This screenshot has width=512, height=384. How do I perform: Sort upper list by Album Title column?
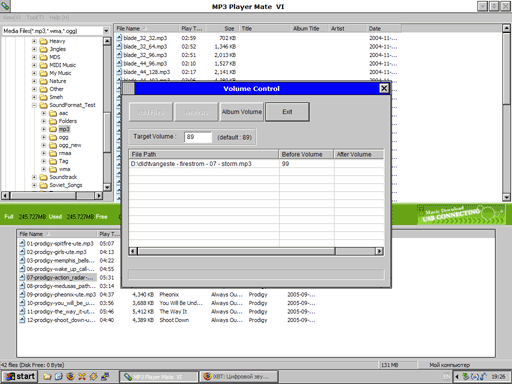click(309, 29)
